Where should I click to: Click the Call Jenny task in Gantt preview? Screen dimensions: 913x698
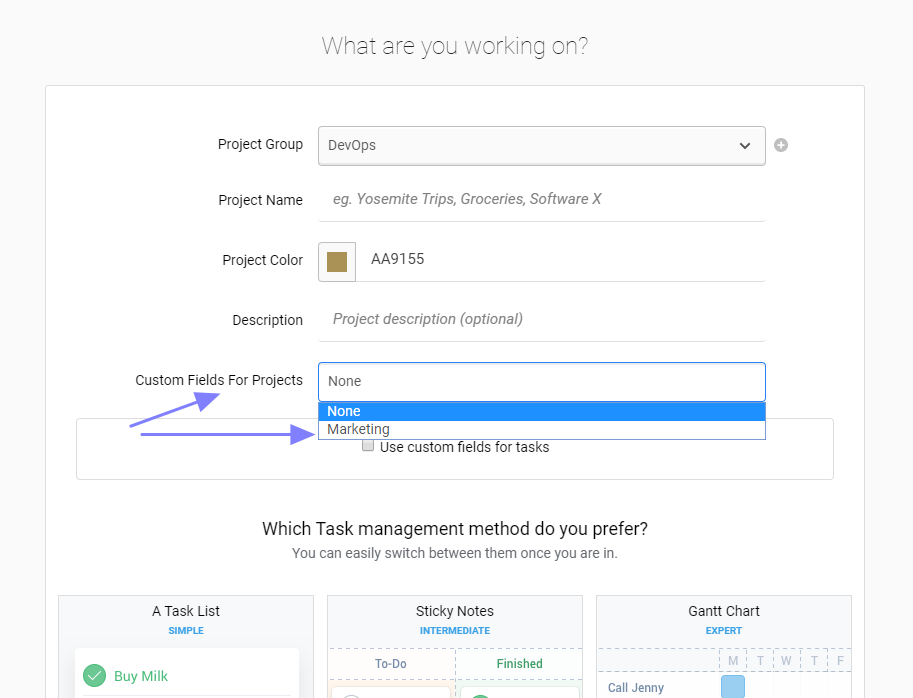tap(638, 687)
